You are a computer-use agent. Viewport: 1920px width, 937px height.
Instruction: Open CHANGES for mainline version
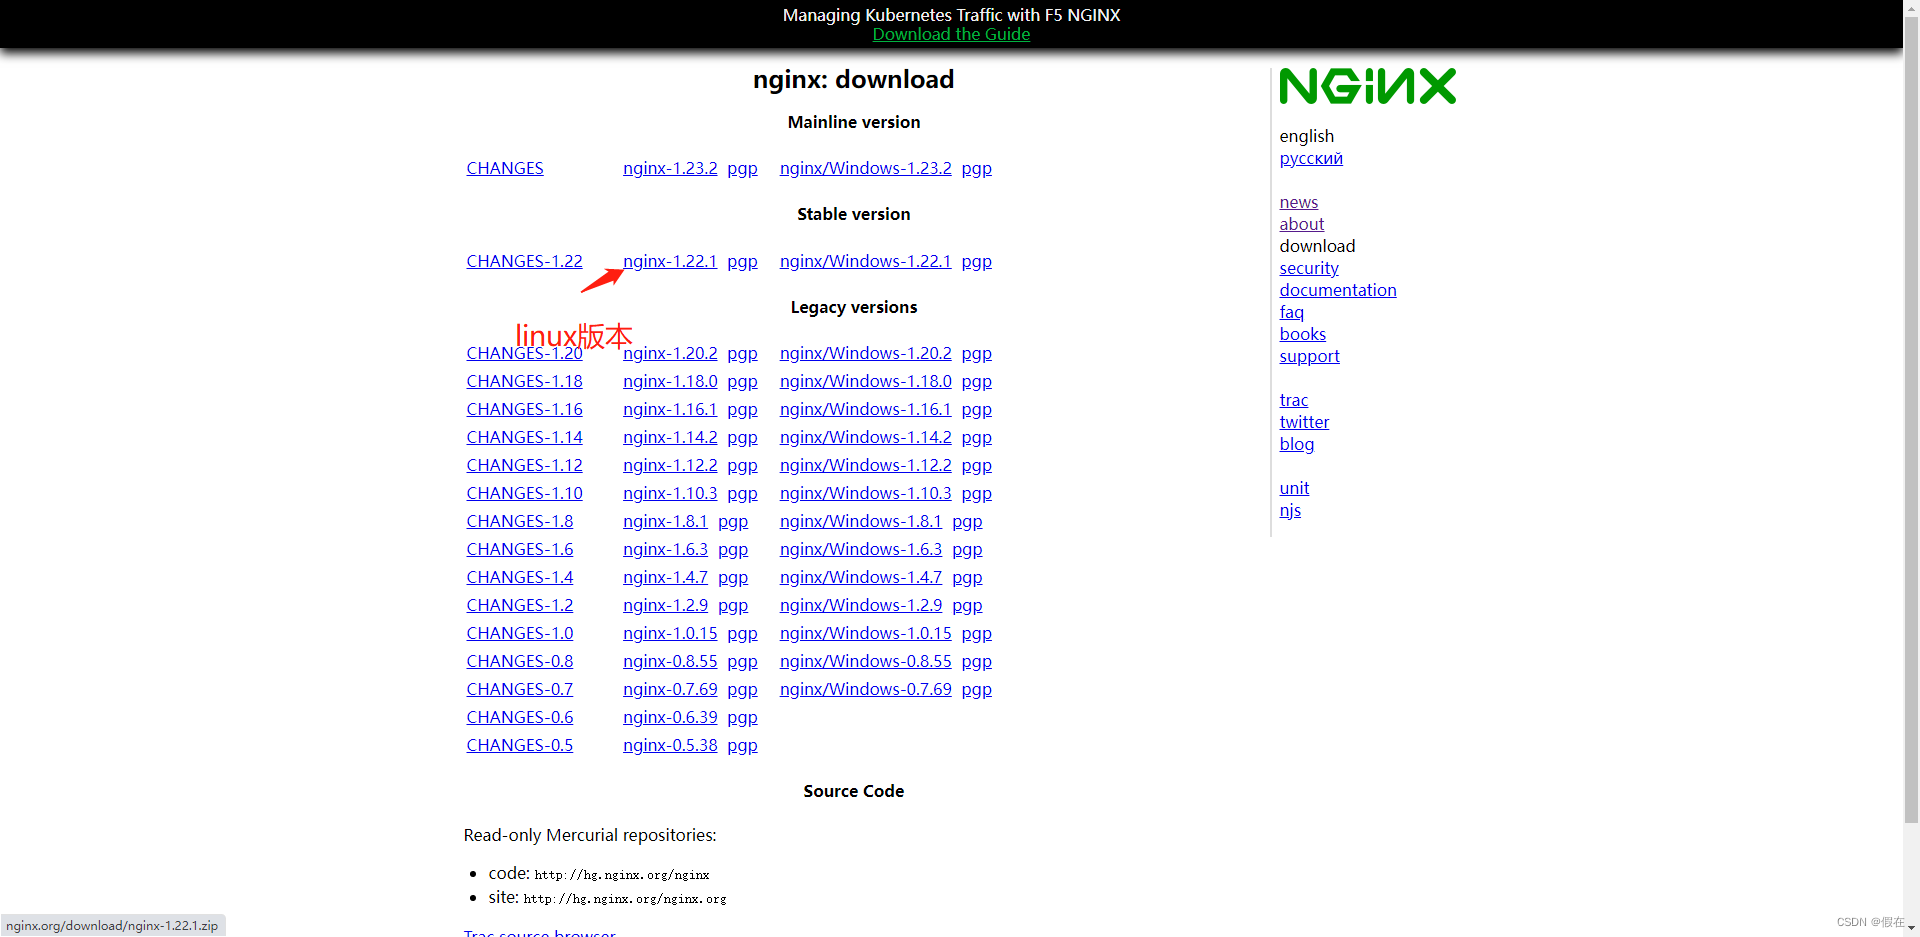click(504, 168)
